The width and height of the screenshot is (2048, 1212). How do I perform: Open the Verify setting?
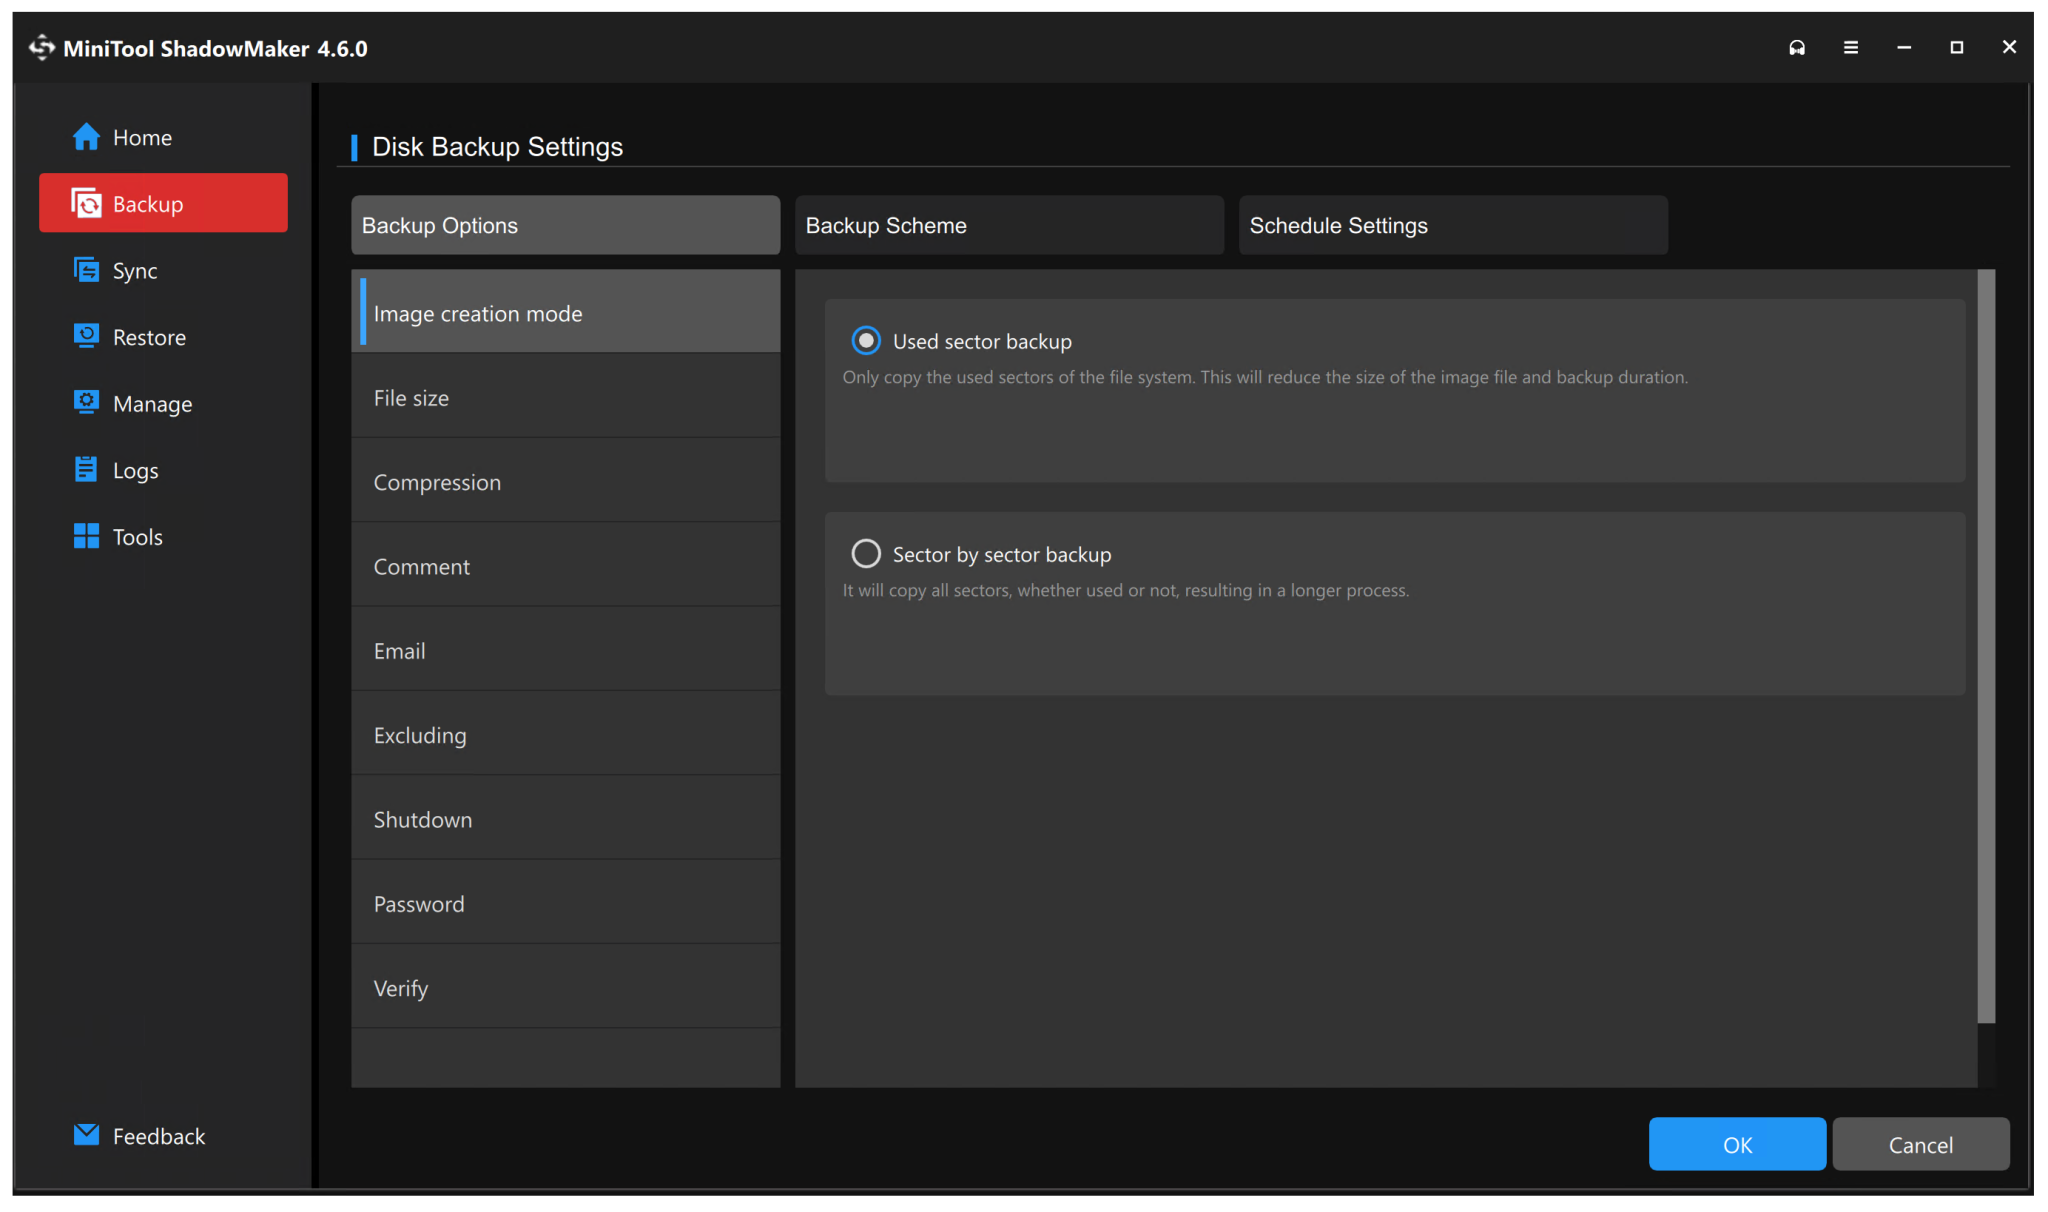(400, 988)
